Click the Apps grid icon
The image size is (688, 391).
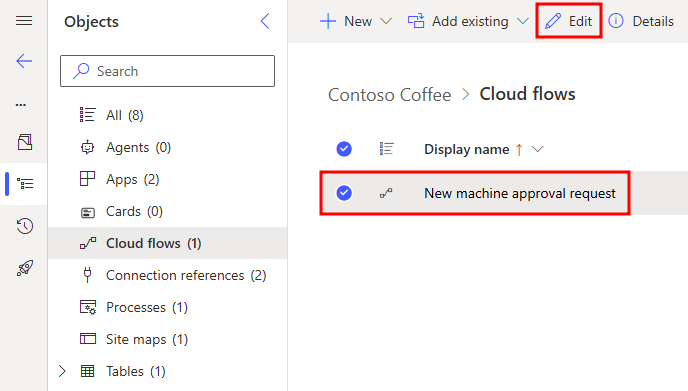[87, 179]
